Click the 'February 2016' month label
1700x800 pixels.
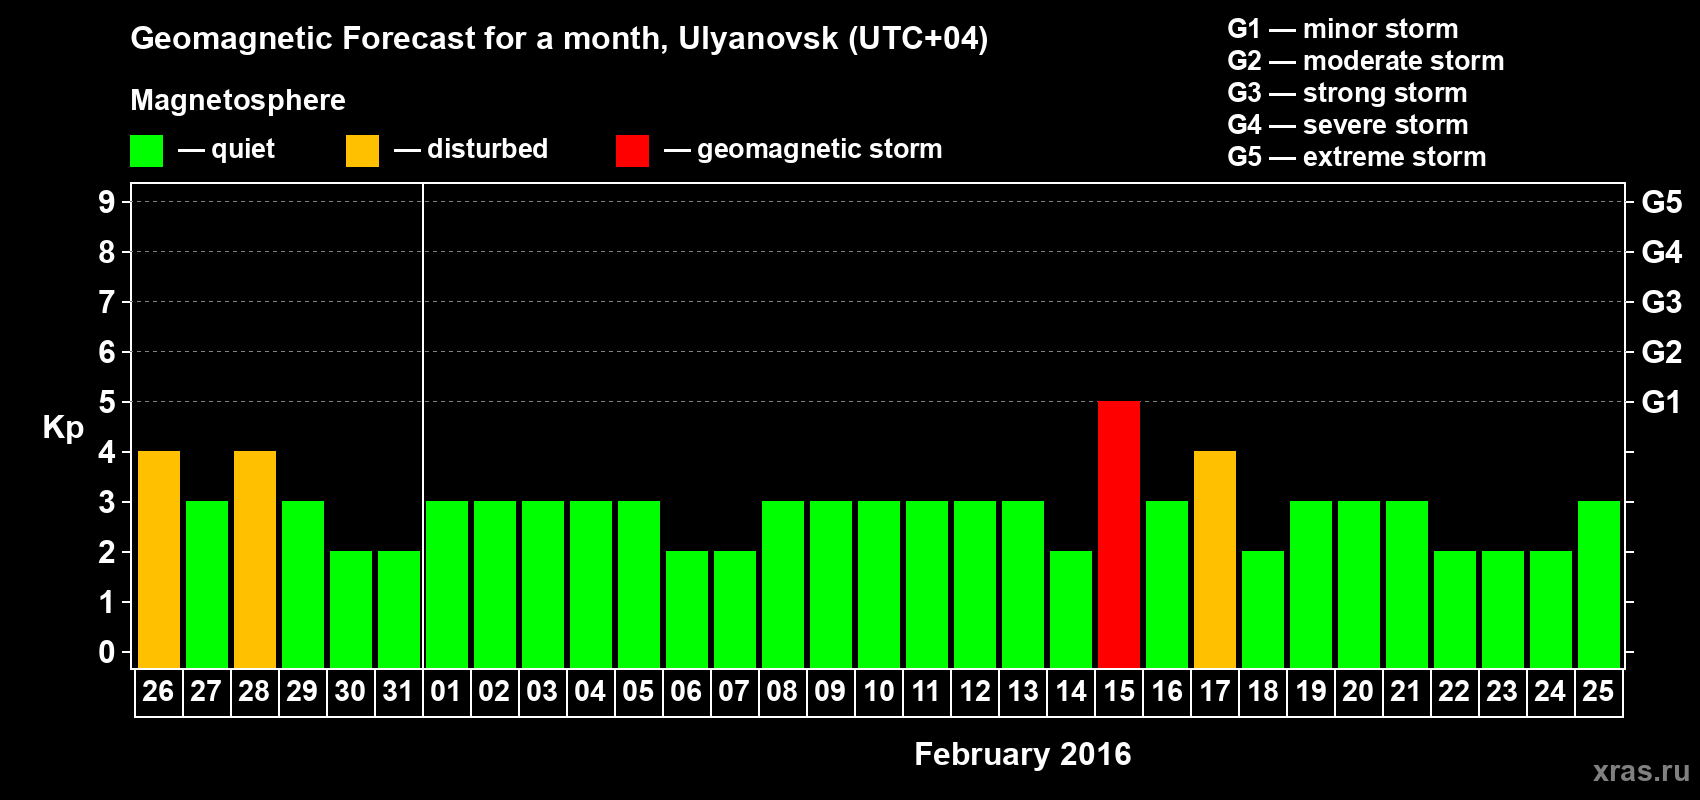coord(1023,754)
